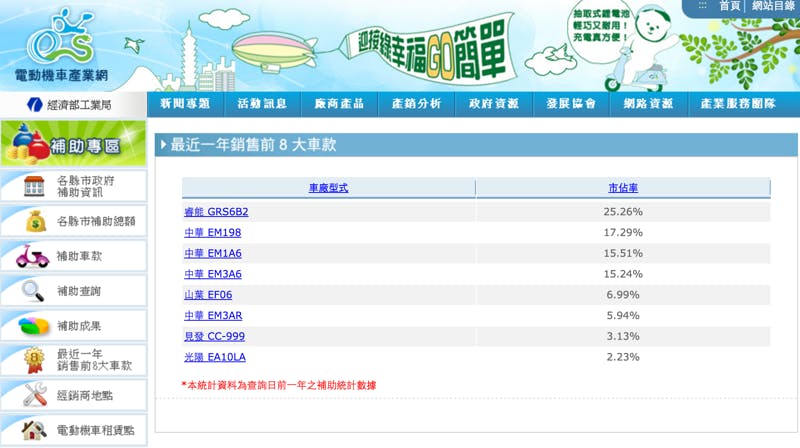The height and width of the screenshot is (448, 800).
Task: Open 山葉 EF06 model link
Action: point(208,295)
